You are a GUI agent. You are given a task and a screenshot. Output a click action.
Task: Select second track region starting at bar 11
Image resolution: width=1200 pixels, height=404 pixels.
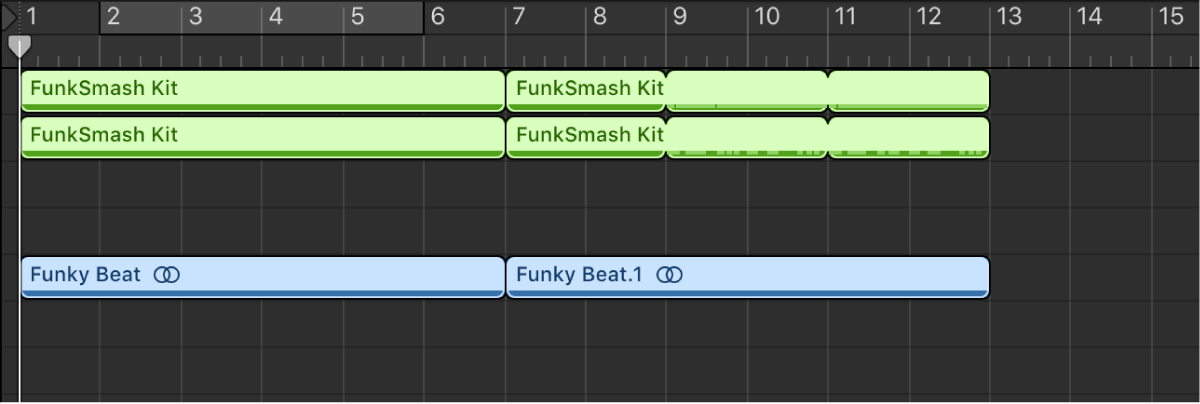point(908,135)
